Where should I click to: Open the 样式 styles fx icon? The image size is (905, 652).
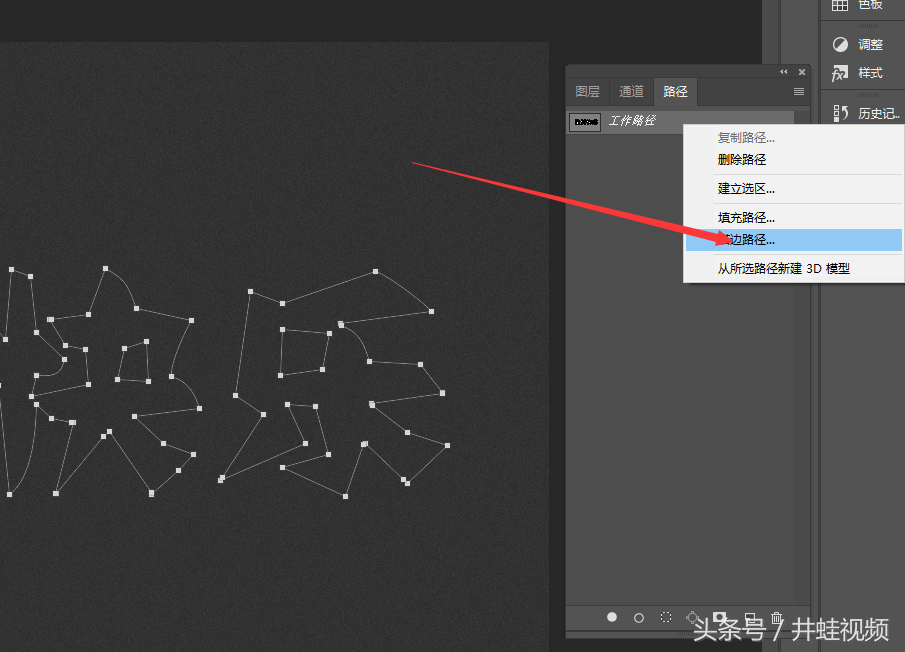coord(840,73)
